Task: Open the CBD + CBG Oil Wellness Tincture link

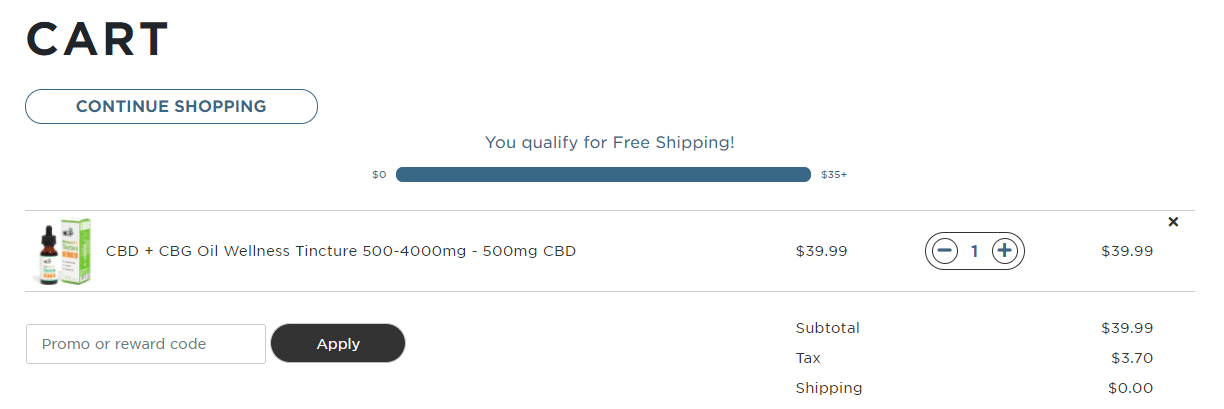Action: 341,251
